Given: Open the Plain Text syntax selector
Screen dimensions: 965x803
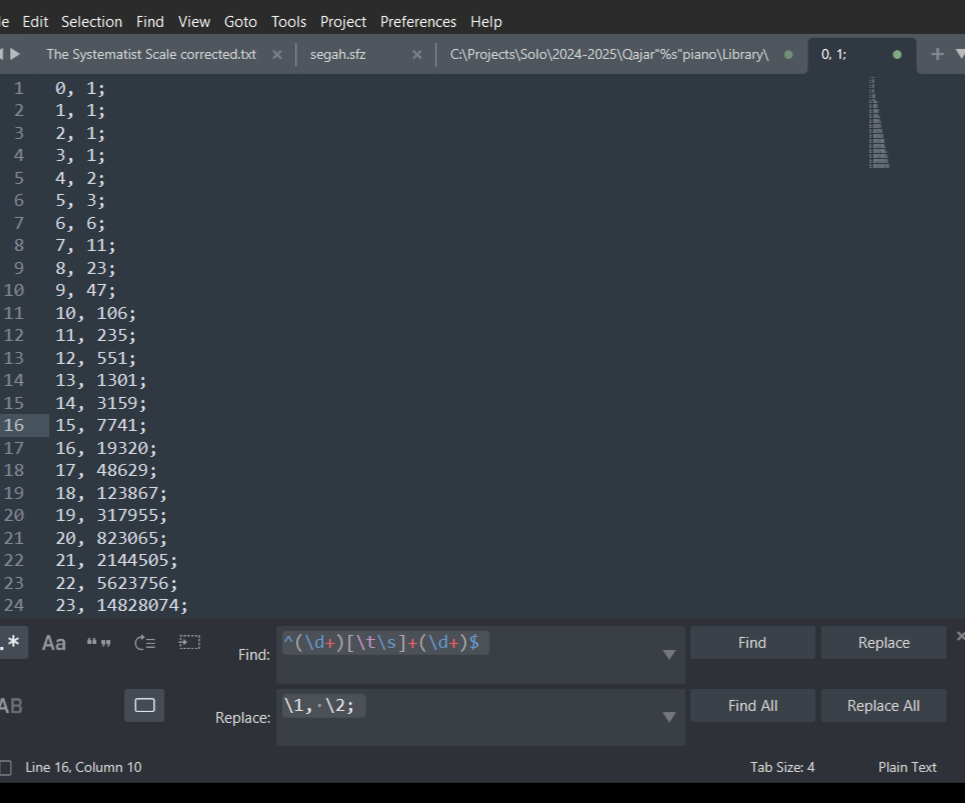Looking at the screenshot, I should (x=907, y=767).
